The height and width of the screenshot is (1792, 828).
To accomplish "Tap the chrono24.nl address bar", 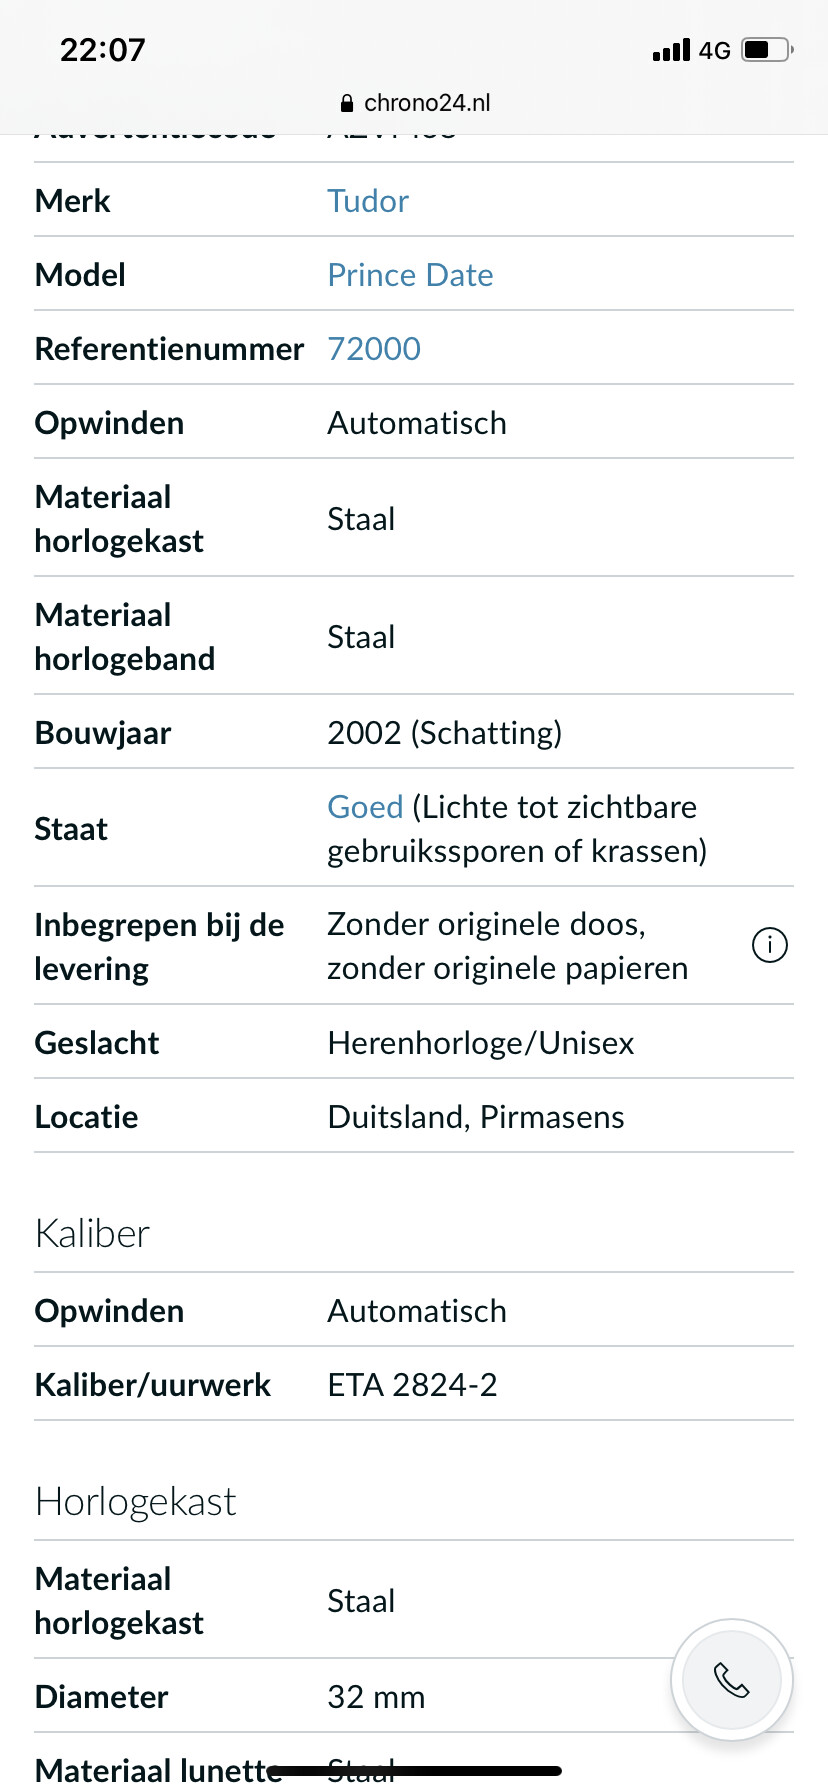I will click(426, 103).
